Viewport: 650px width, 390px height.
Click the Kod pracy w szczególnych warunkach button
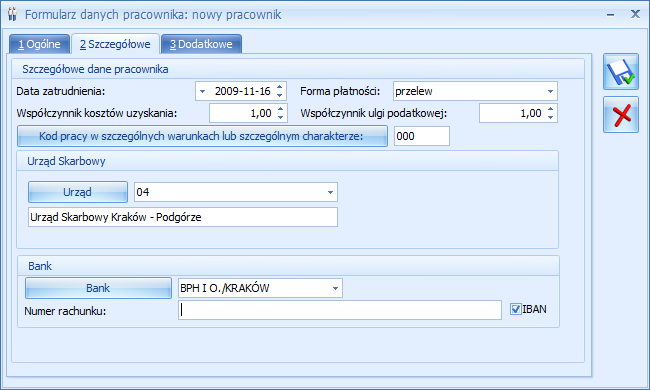coord(202,136)
